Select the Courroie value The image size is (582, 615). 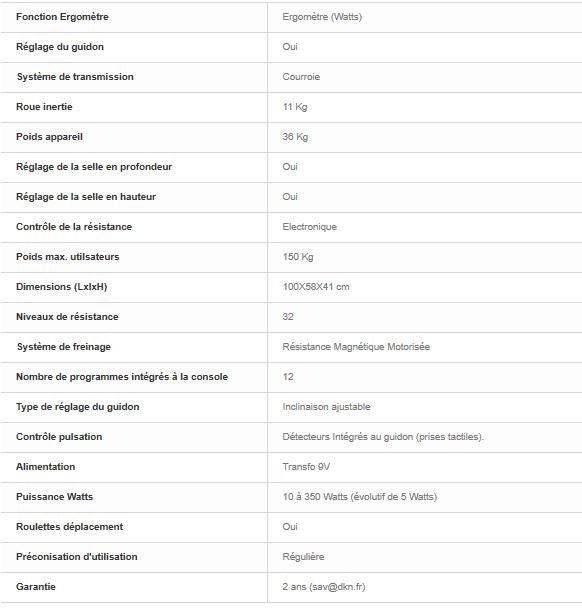pyautogui.click(x=301, y=77)
